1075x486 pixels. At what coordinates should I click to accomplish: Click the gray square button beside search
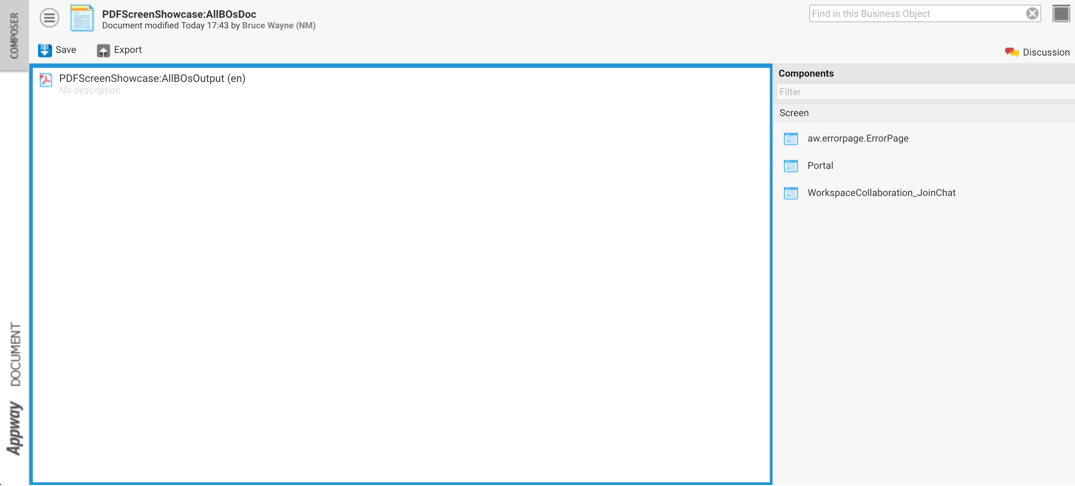[1061, 14]
